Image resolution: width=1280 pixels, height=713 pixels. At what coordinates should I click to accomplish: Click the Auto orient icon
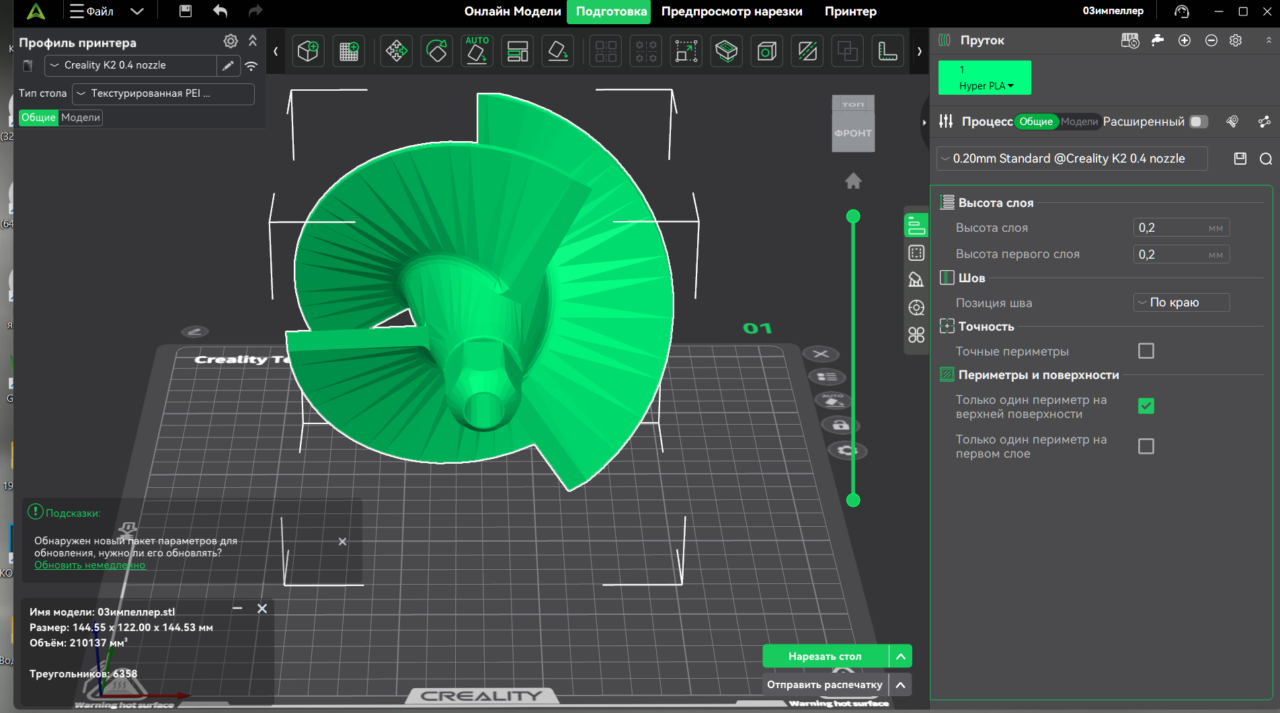pyautogui.click(x=477, y=51)
